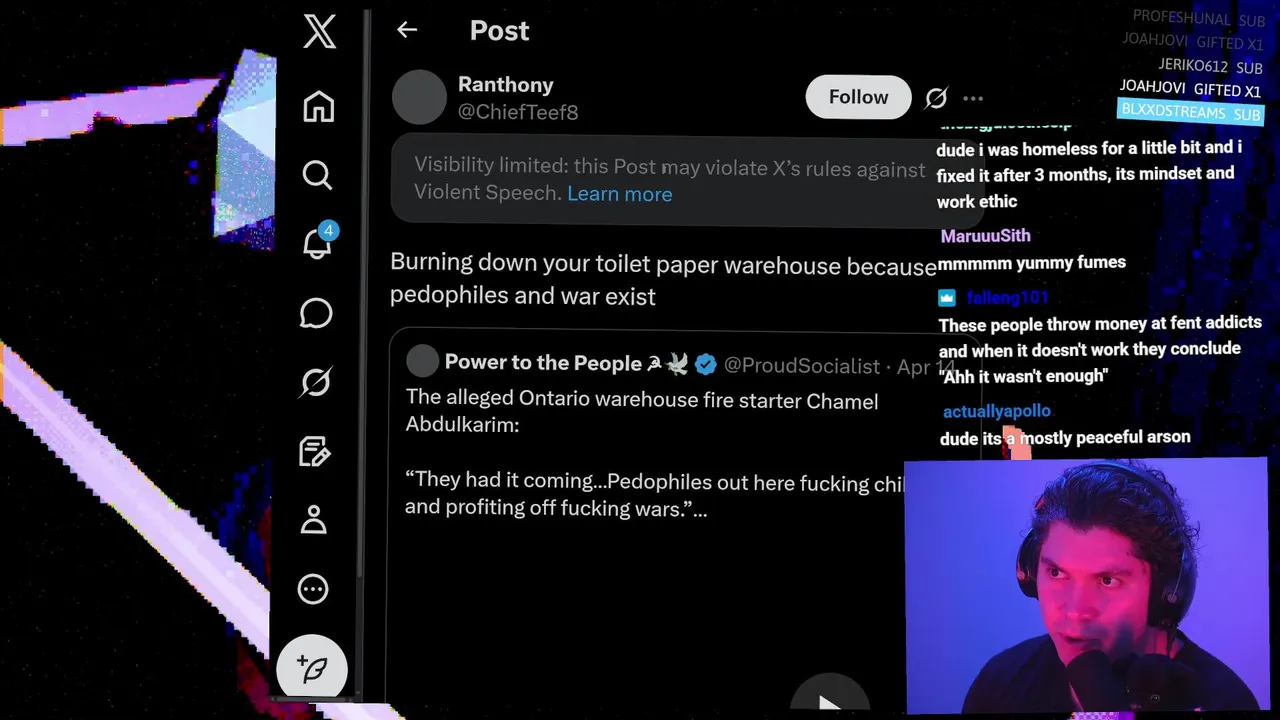Viewport: 1280px width, 720px height.
Task: Go back with the arrow
Action: 406,30
